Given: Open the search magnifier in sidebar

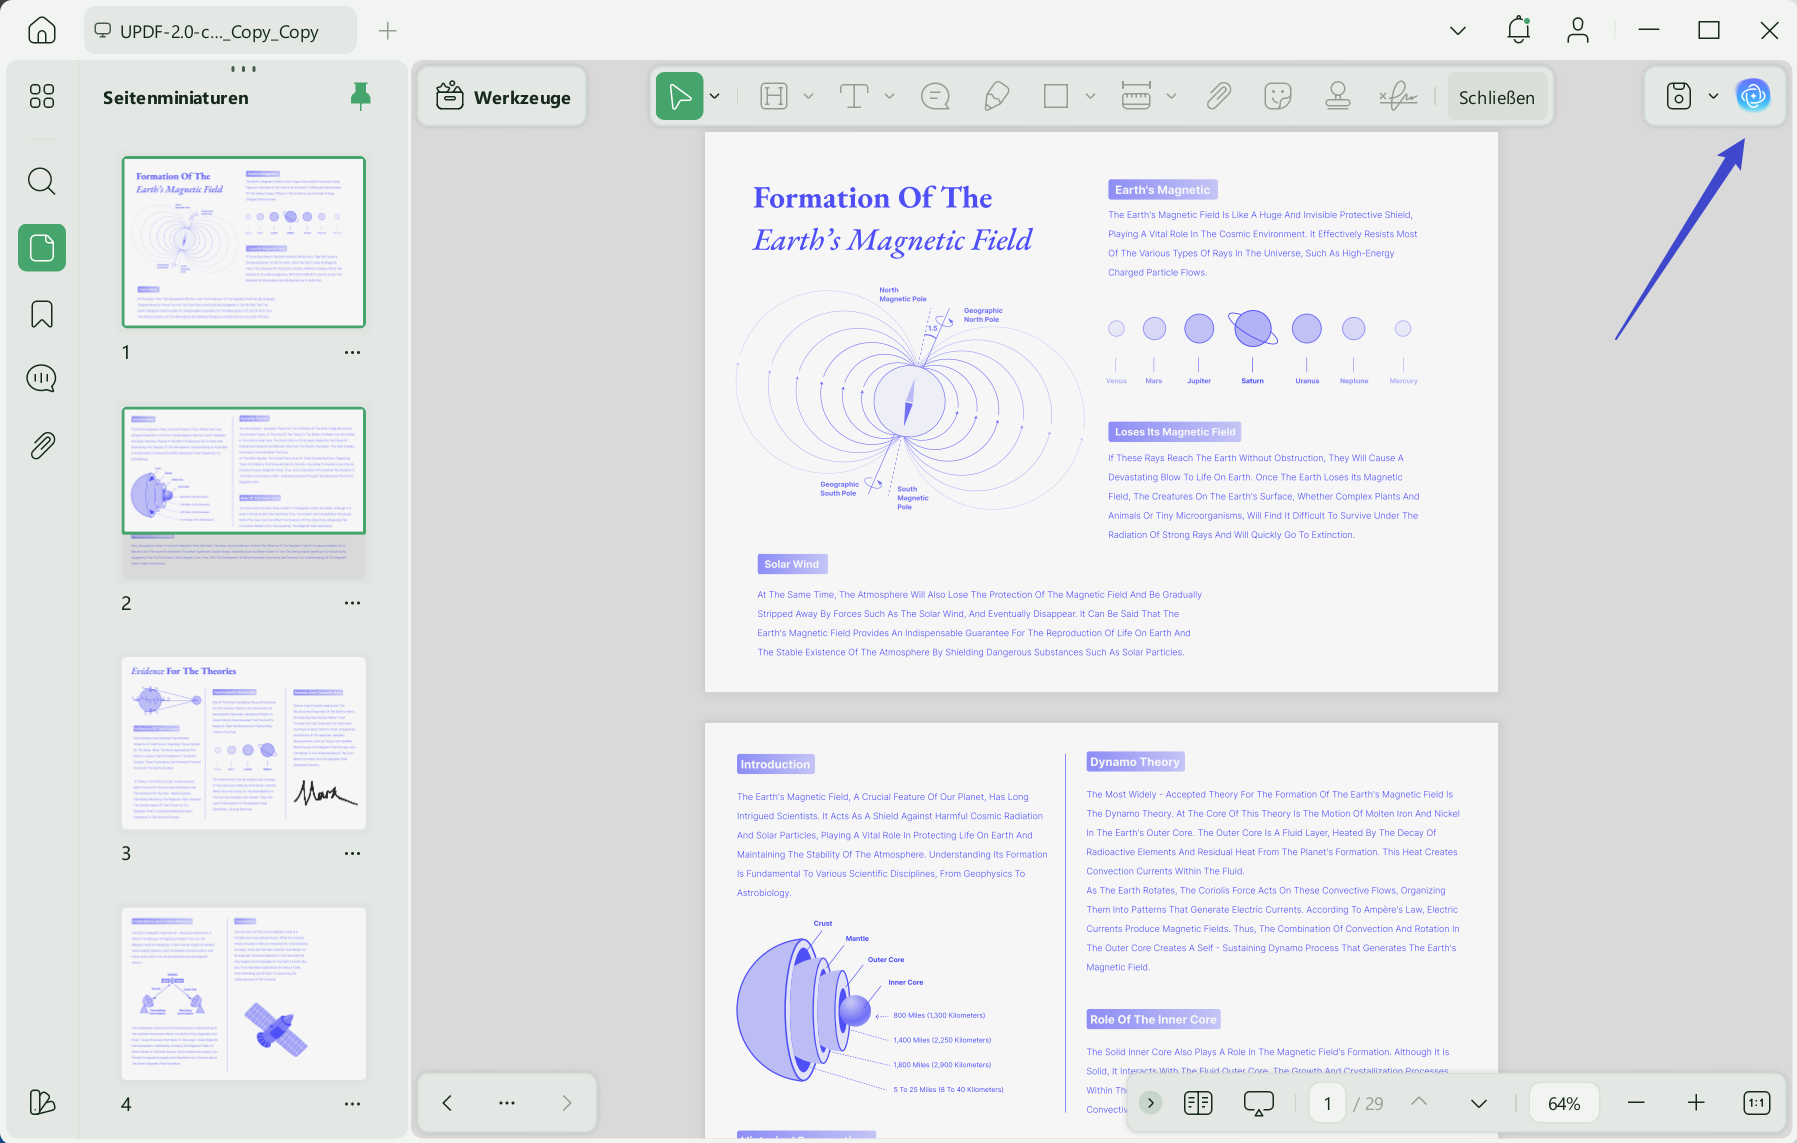Looking at the screenshot, I should (42, 181).
